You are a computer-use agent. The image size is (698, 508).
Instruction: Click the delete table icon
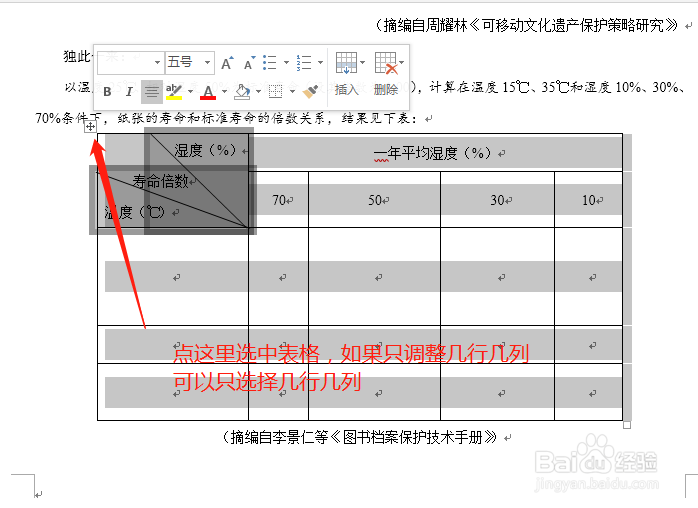coord(386,62)
